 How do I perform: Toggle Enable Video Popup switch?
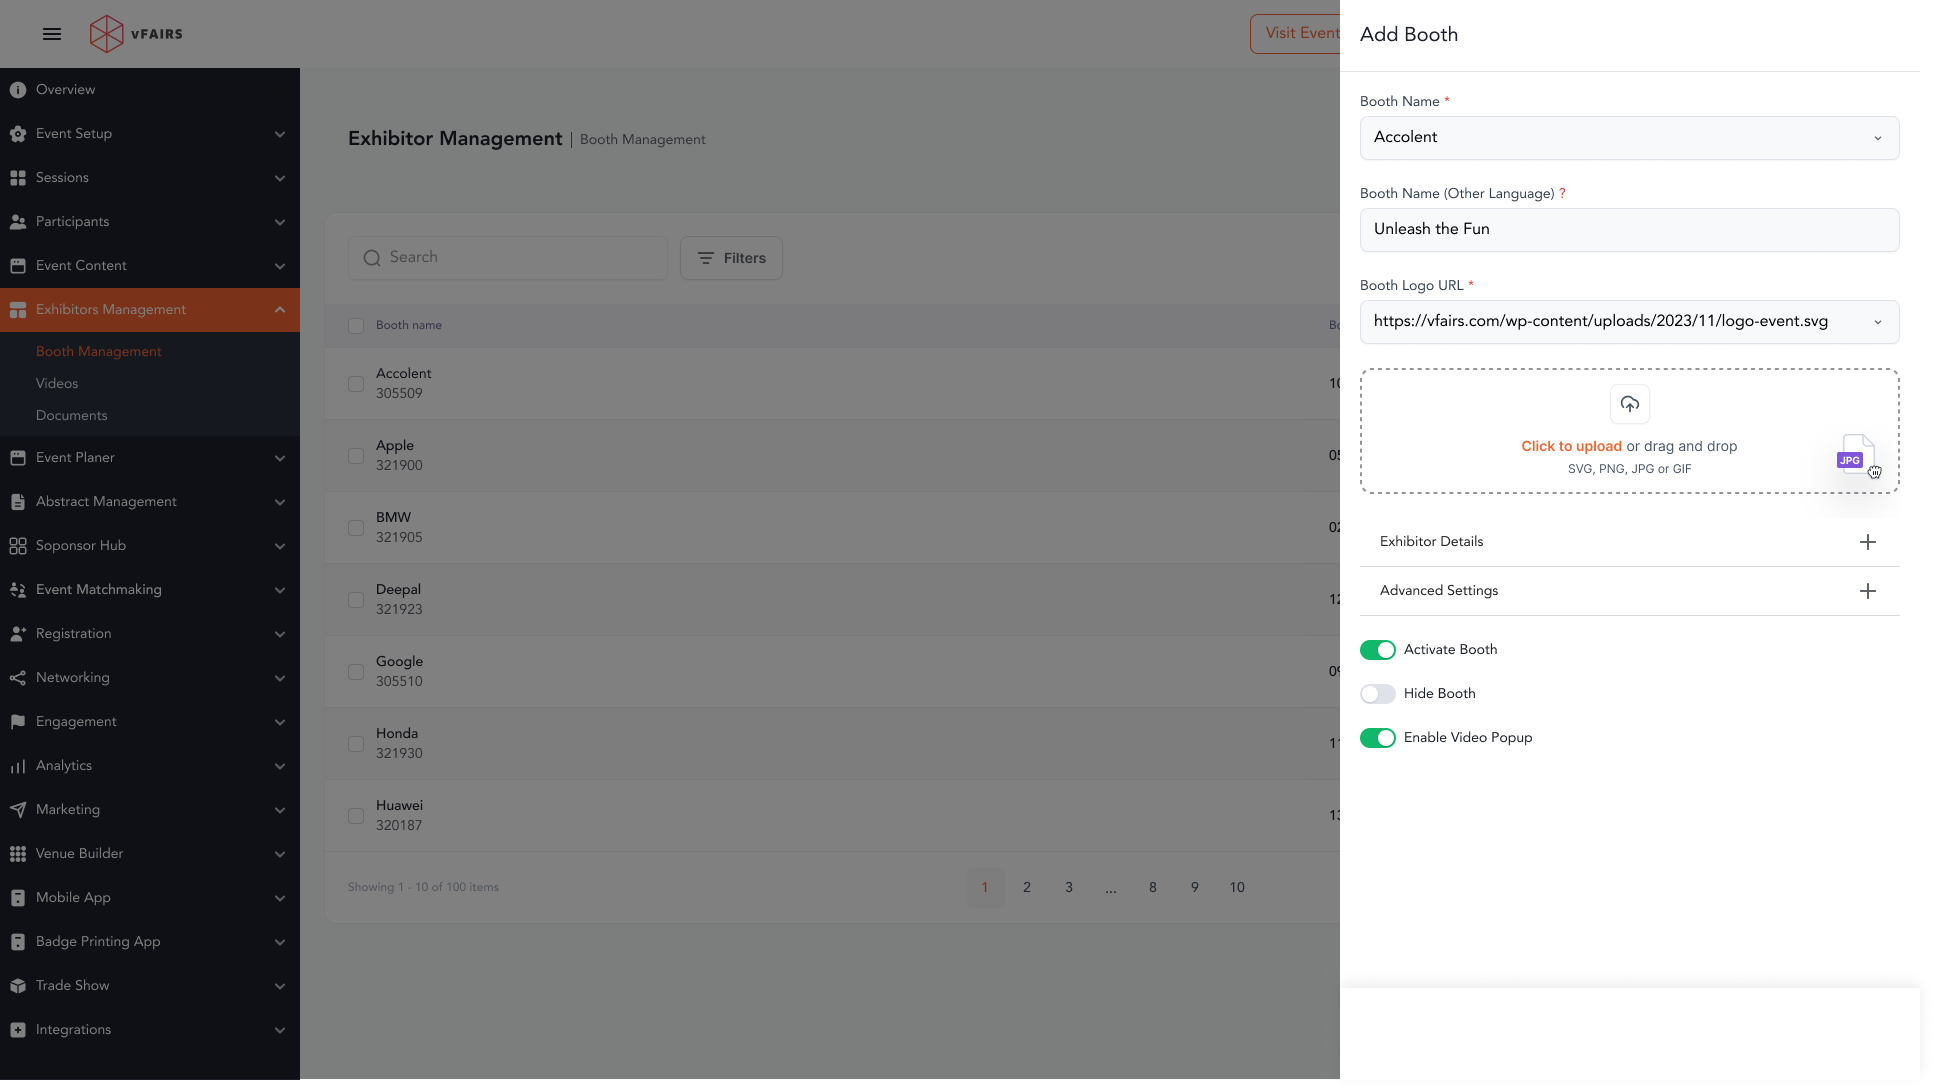click(1377, 738)
